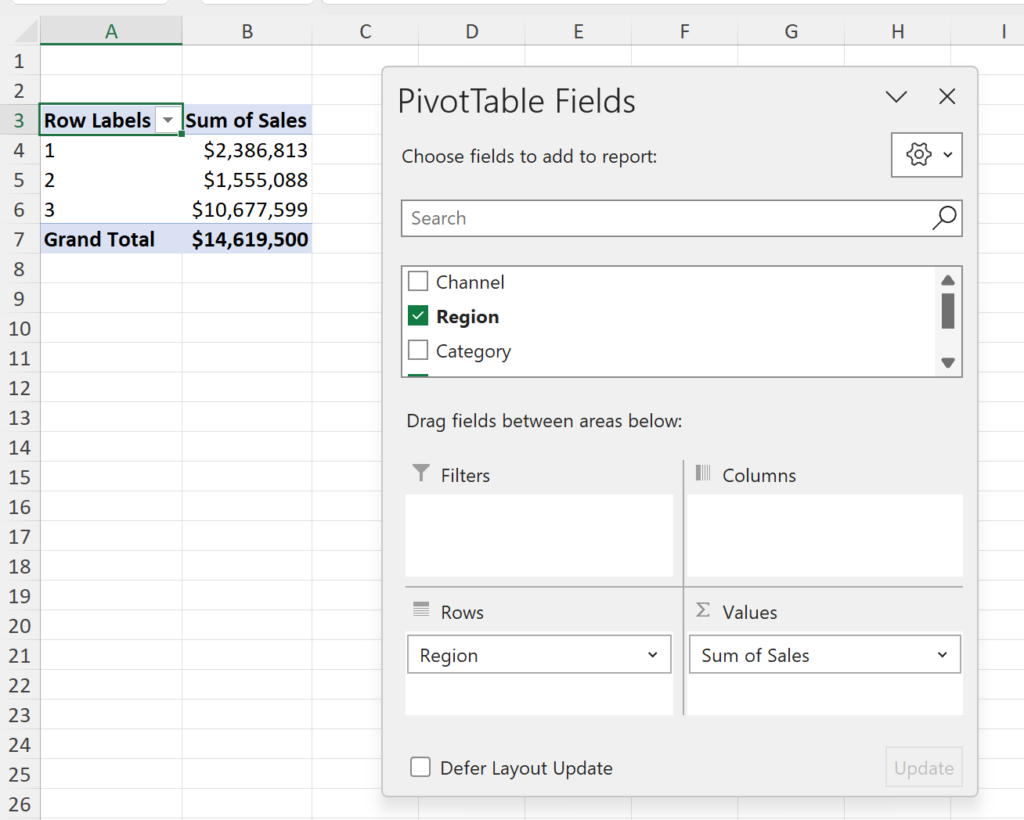Select column B header
The width and height of the screenshot is (1024, 820).
point(247,32)
